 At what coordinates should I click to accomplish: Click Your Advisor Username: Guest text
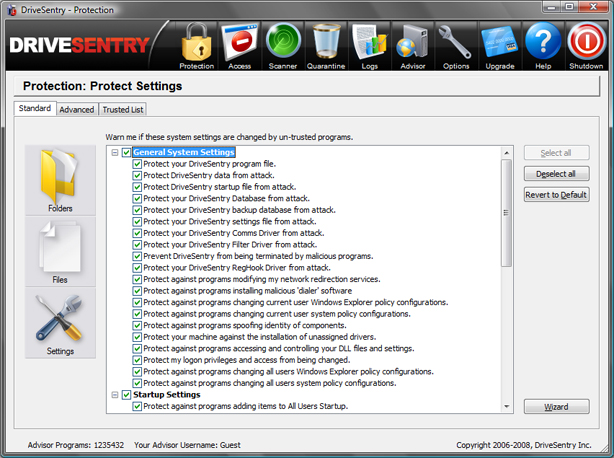(187, 445)
